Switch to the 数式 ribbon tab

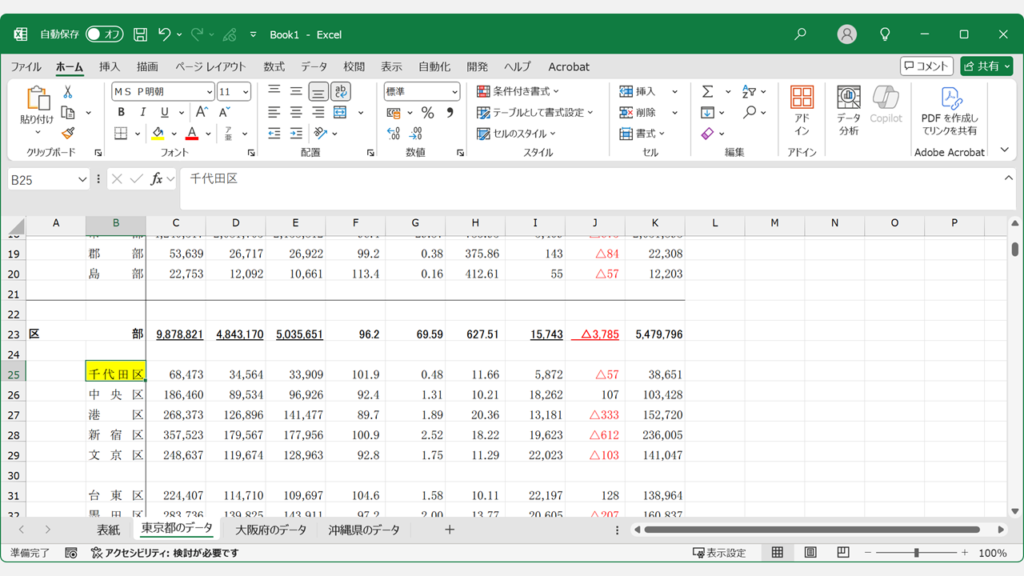(274, 67)
